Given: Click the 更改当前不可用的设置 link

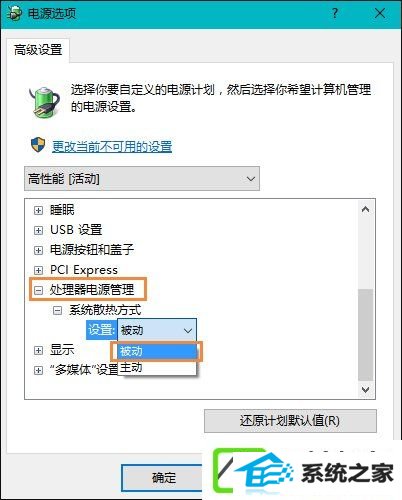Looking at the screenshot, I should (x=112, y=146).
